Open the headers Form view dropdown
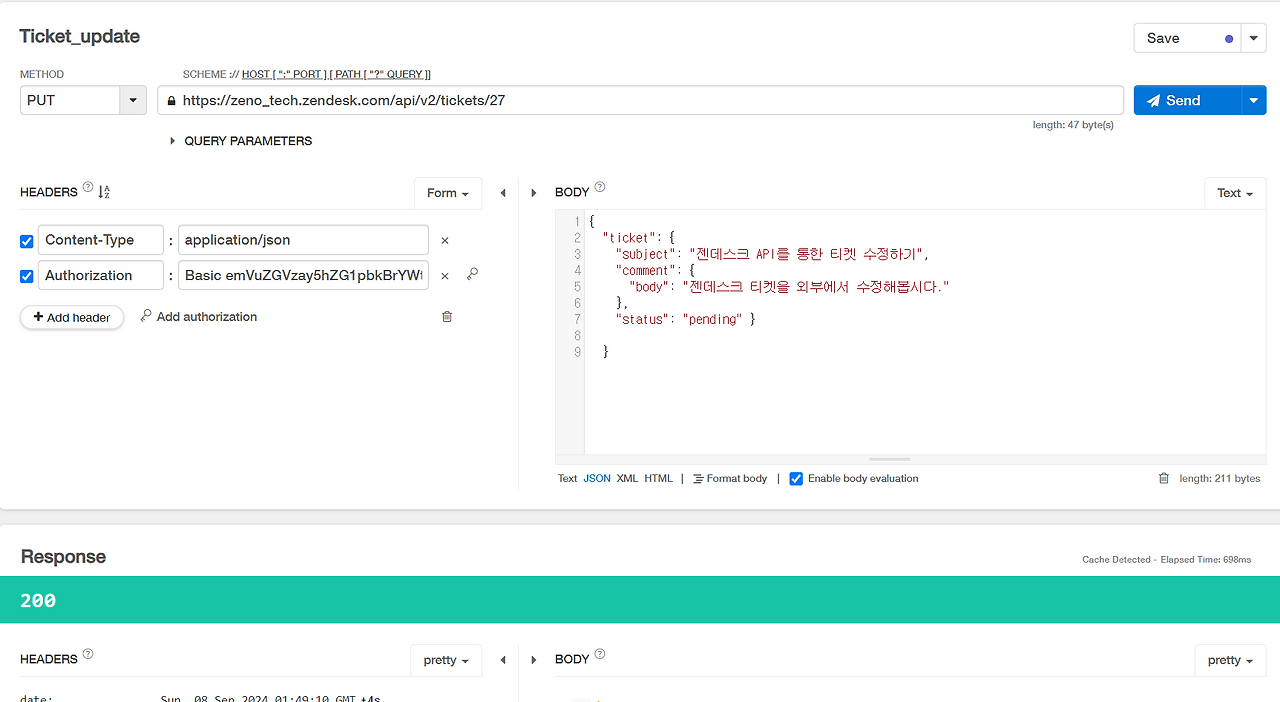This screenshot has width=1280, height=702. (448, 193)
